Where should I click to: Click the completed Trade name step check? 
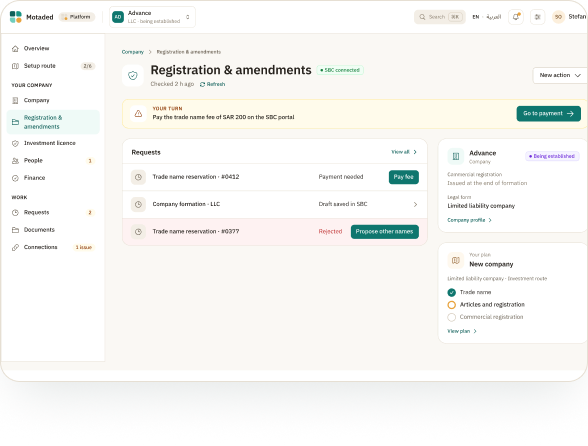coord(452,292)
